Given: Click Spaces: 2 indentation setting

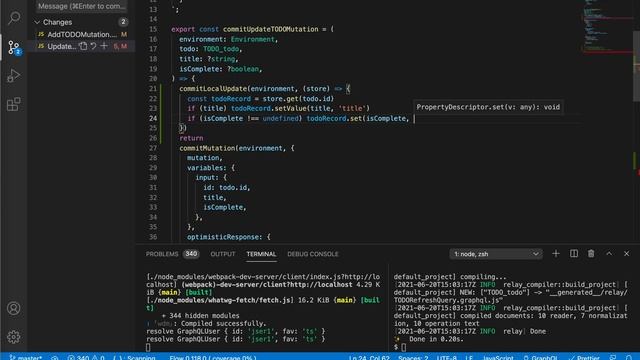Looking at the screenshot, I should tap(413, 357).
